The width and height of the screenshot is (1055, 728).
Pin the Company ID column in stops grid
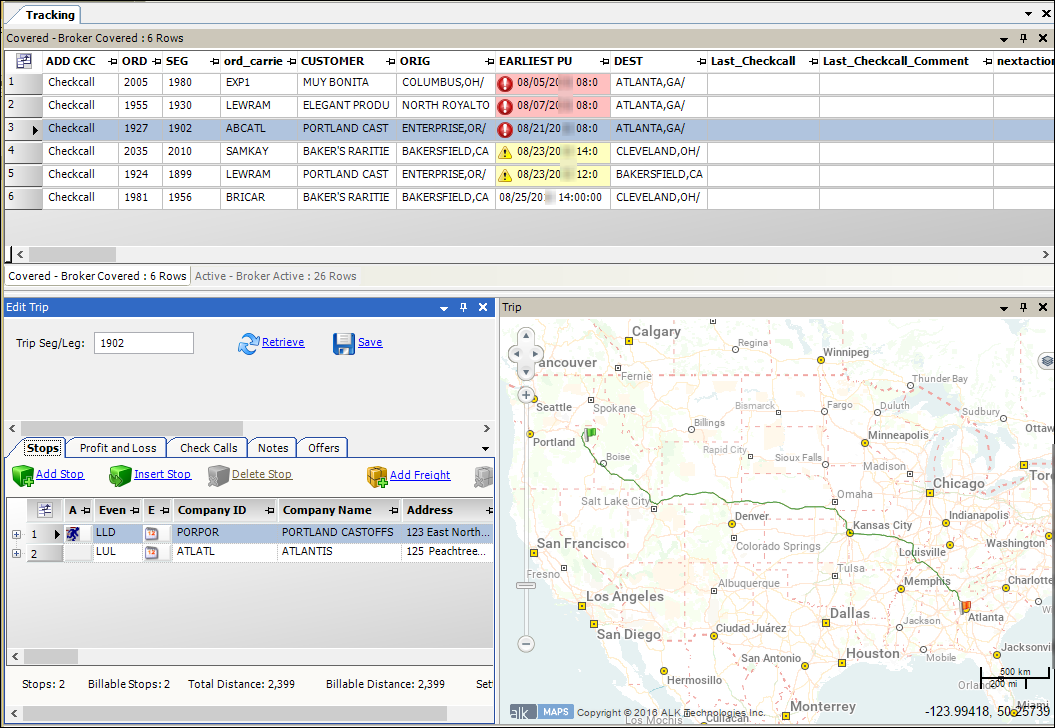click(x=270, y=511)
